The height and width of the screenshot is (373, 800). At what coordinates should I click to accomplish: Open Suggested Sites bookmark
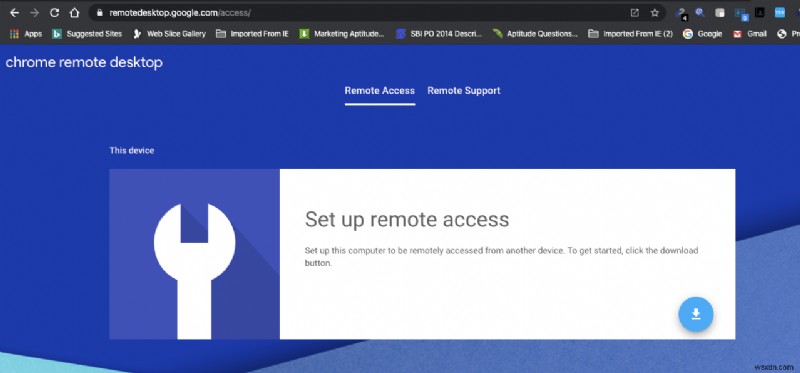pyautogui.click(x=87, y=34)
